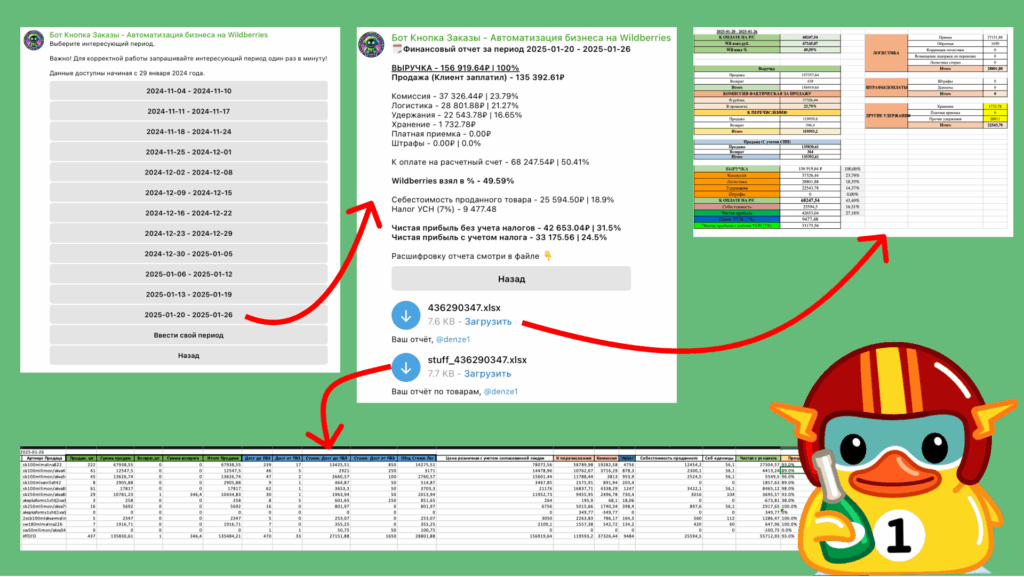
Task: Choose the period 2025-01-06 - 2025-01-12
Action: (189, 274)
